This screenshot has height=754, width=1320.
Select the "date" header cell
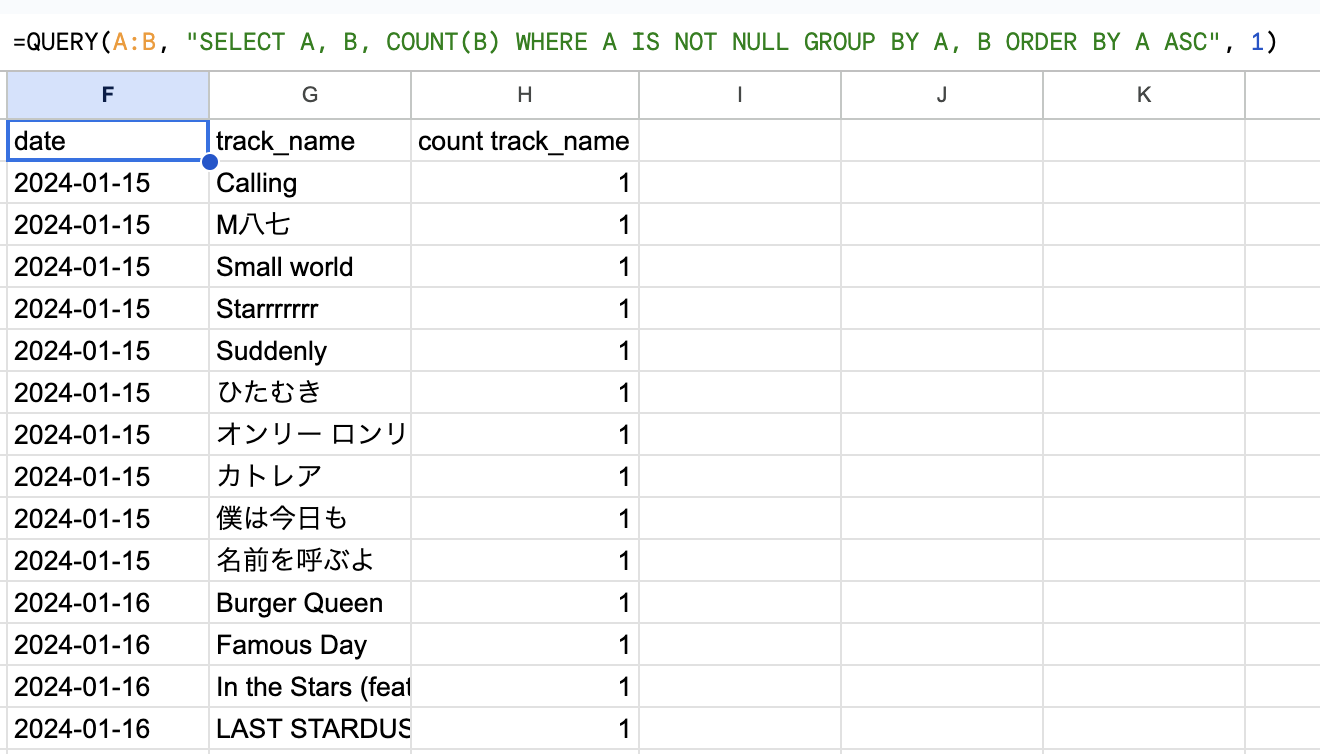(108, 141)
